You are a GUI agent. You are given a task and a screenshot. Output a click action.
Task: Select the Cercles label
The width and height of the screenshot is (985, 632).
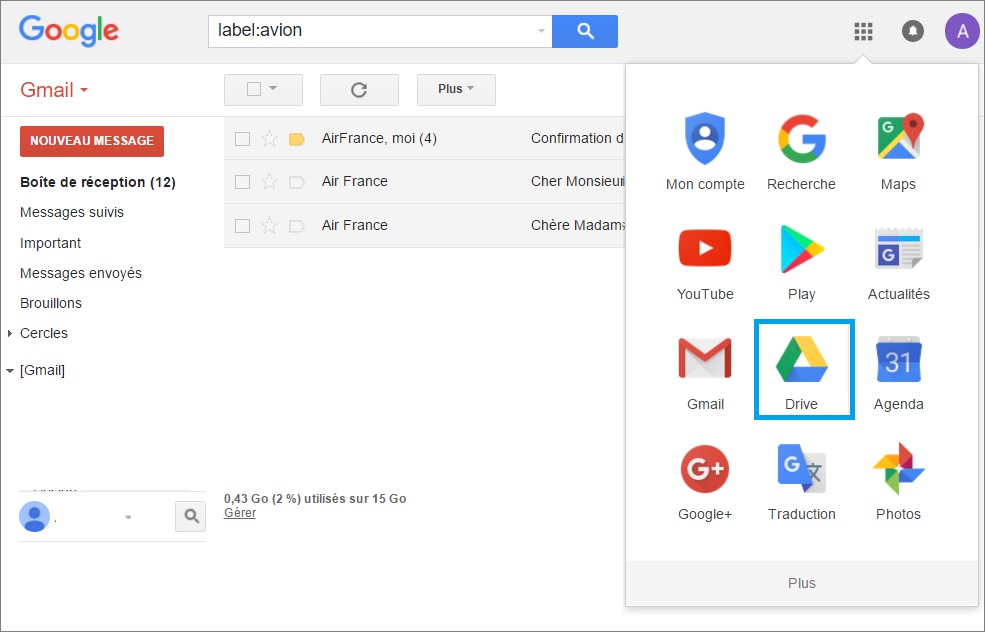[44, 334]
